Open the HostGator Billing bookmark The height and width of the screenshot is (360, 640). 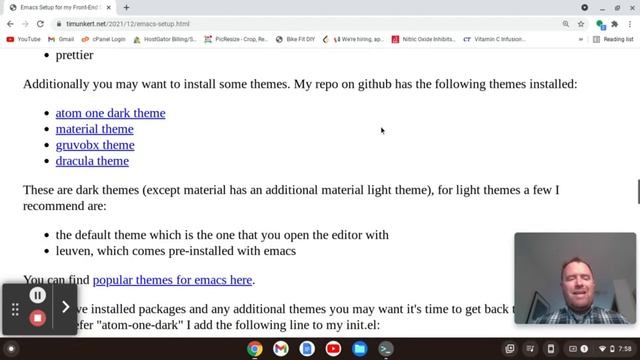click(x=165, y=39)
